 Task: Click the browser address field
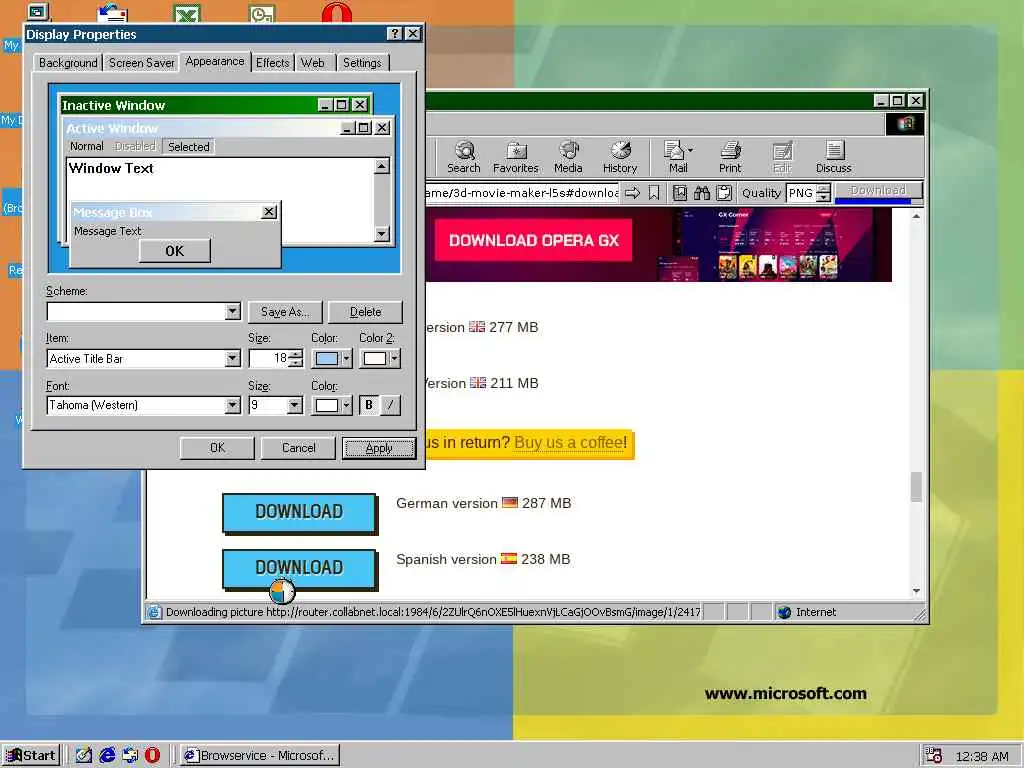point(522,193)
